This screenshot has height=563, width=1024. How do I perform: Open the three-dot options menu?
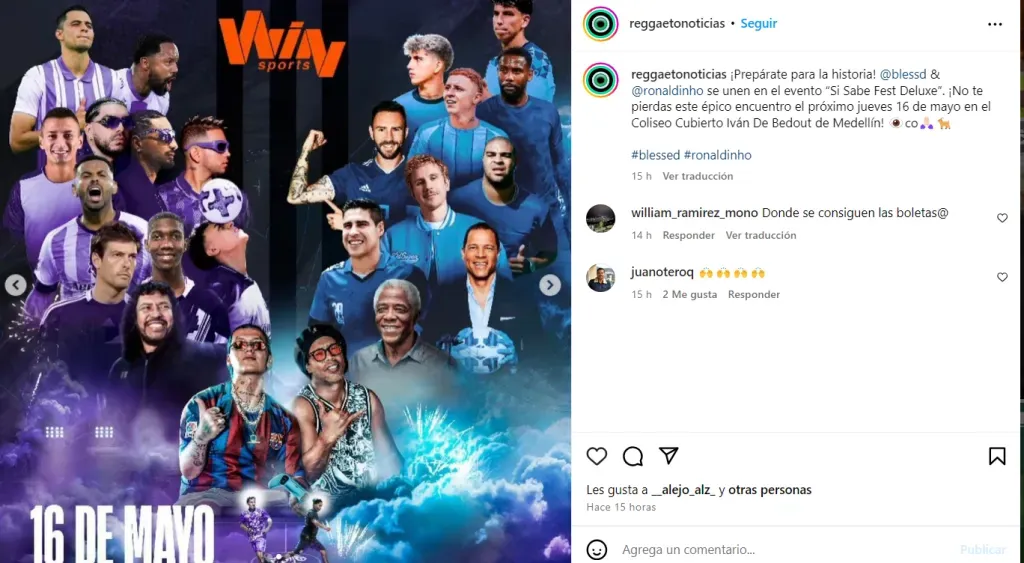[995, 24]
